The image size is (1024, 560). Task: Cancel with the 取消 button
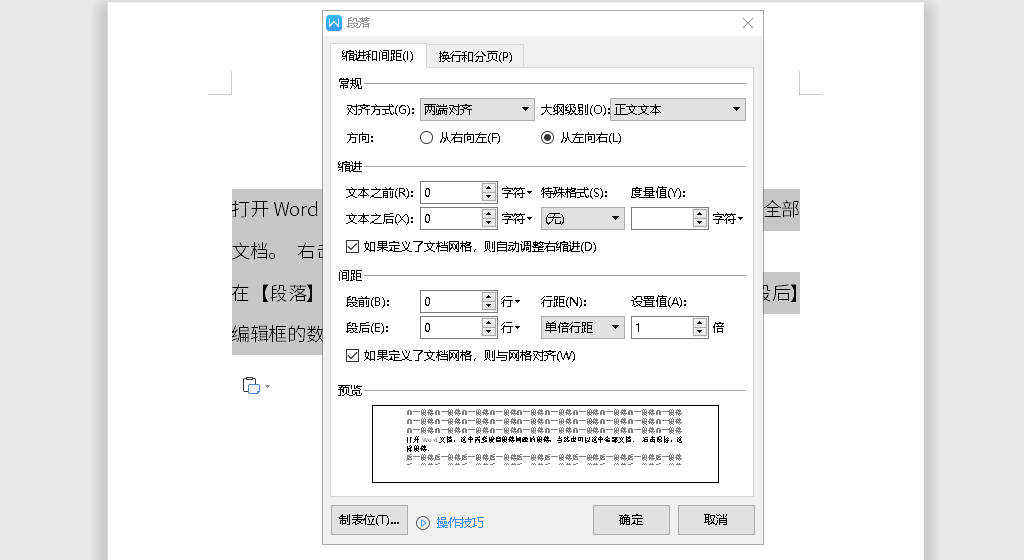pos(716,520)
